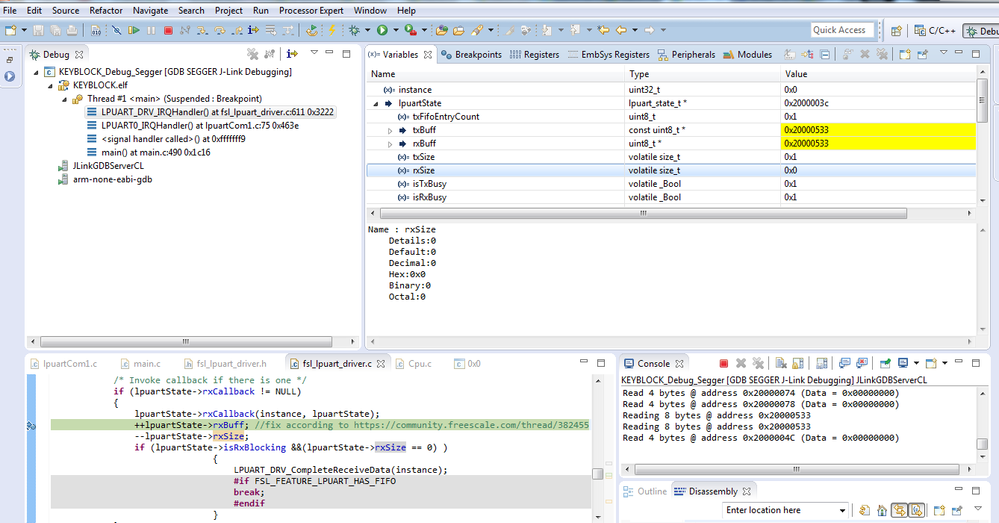Image resolution: width=999 pixels, height=523 pixels.
Task: Open Variables view menu triangle
Action: [944, 54]
